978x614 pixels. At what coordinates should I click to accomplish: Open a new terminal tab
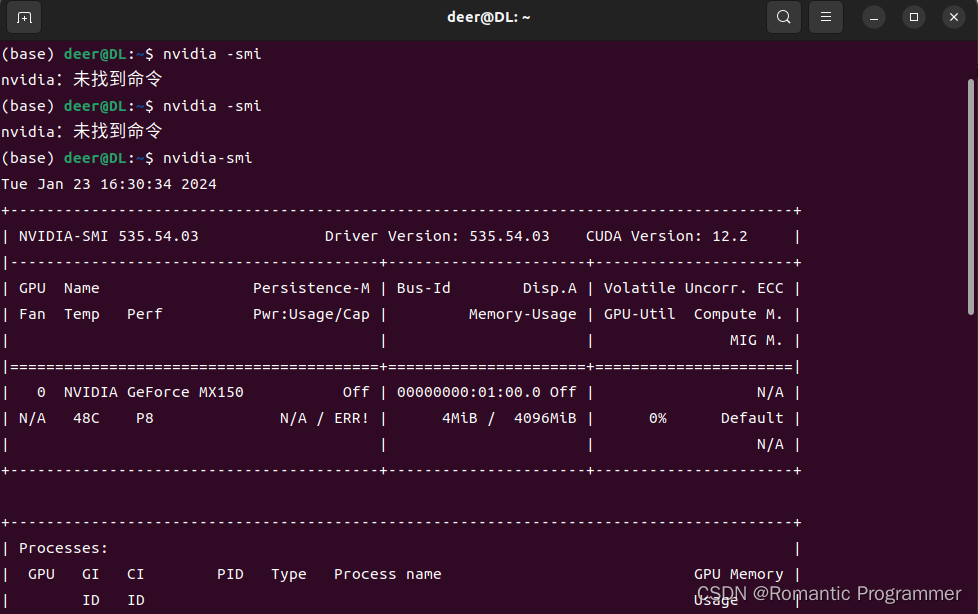(24, 17)
